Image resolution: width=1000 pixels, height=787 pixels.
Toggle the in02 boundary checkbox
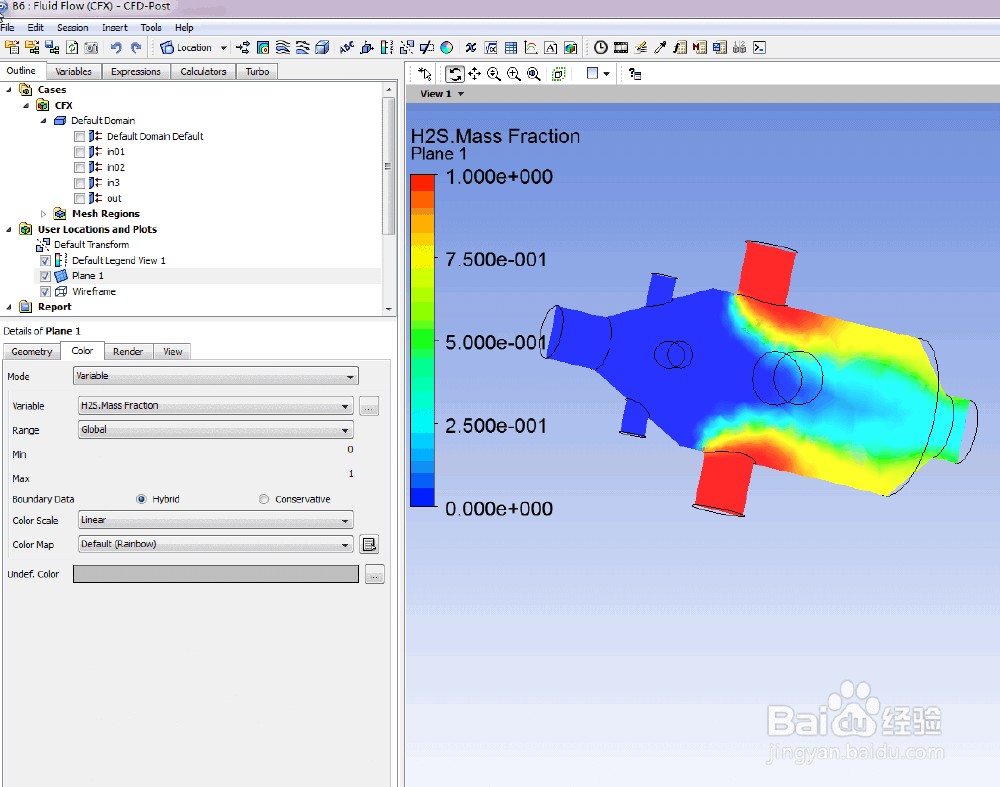coord(79,167)
